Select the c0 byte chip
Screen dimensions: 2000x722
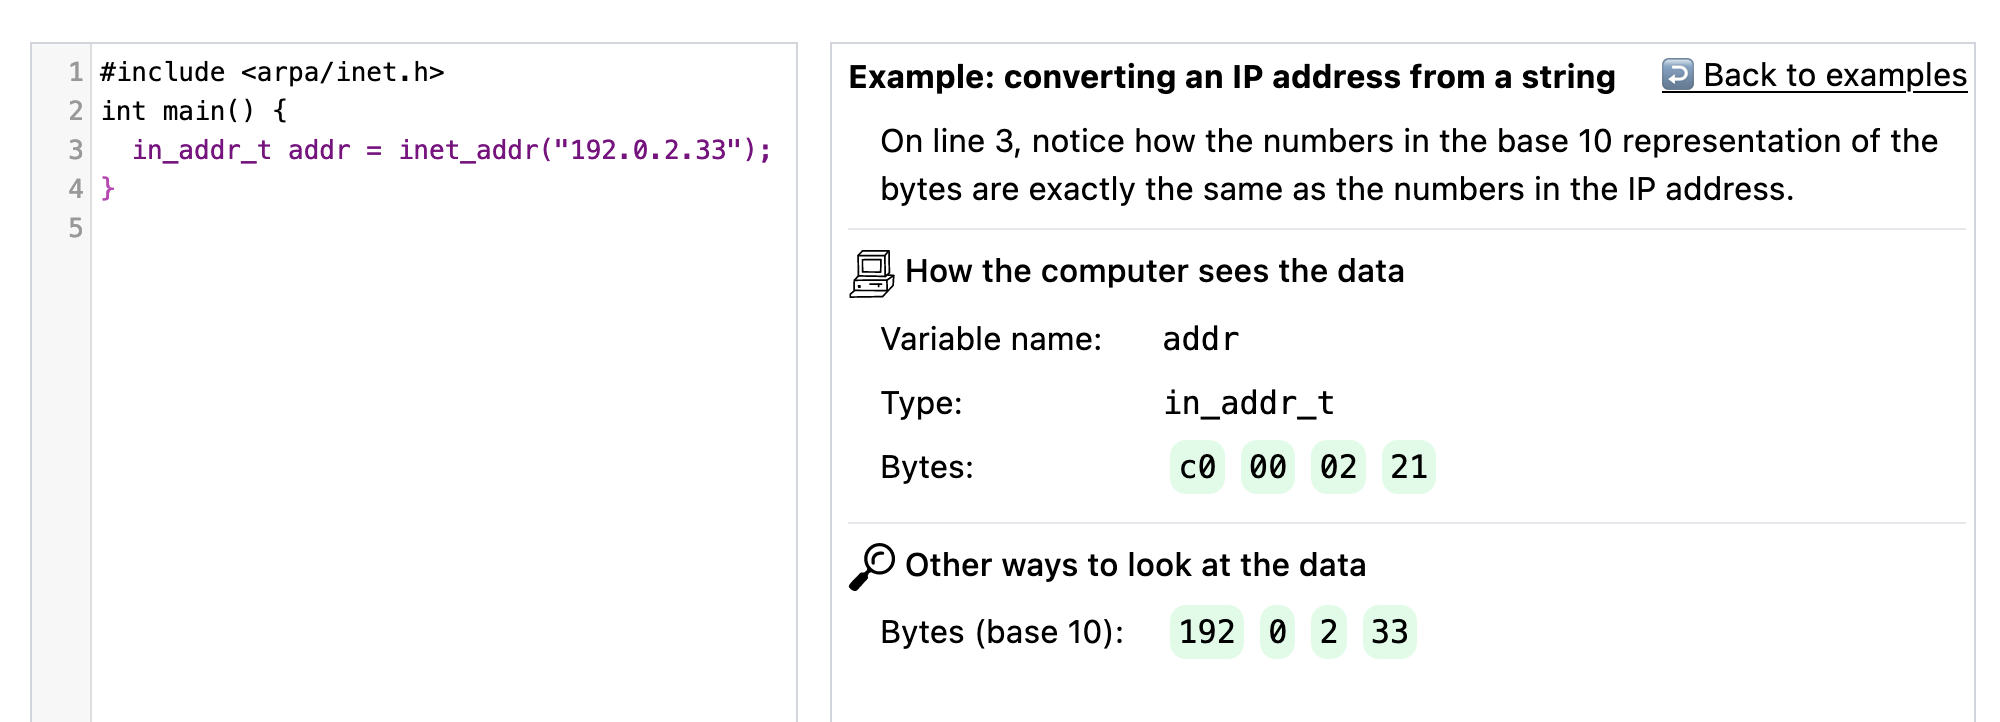[x=1197, y=467]
